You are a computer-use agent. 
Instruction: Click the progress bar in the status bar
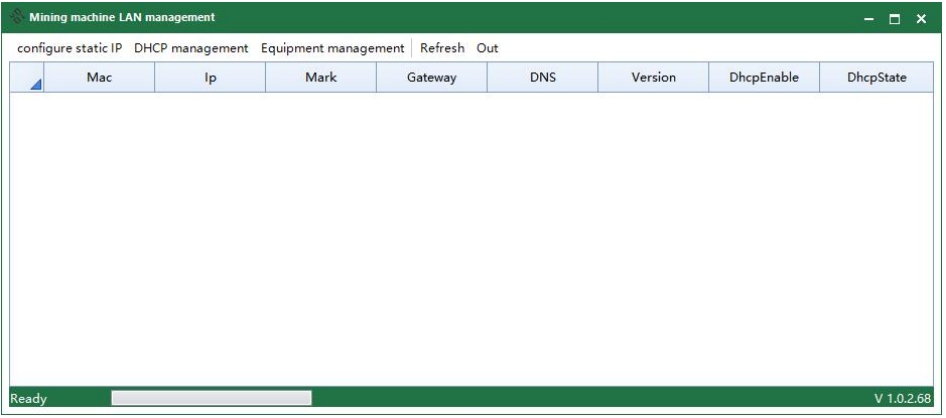click(x=211, y=399)
